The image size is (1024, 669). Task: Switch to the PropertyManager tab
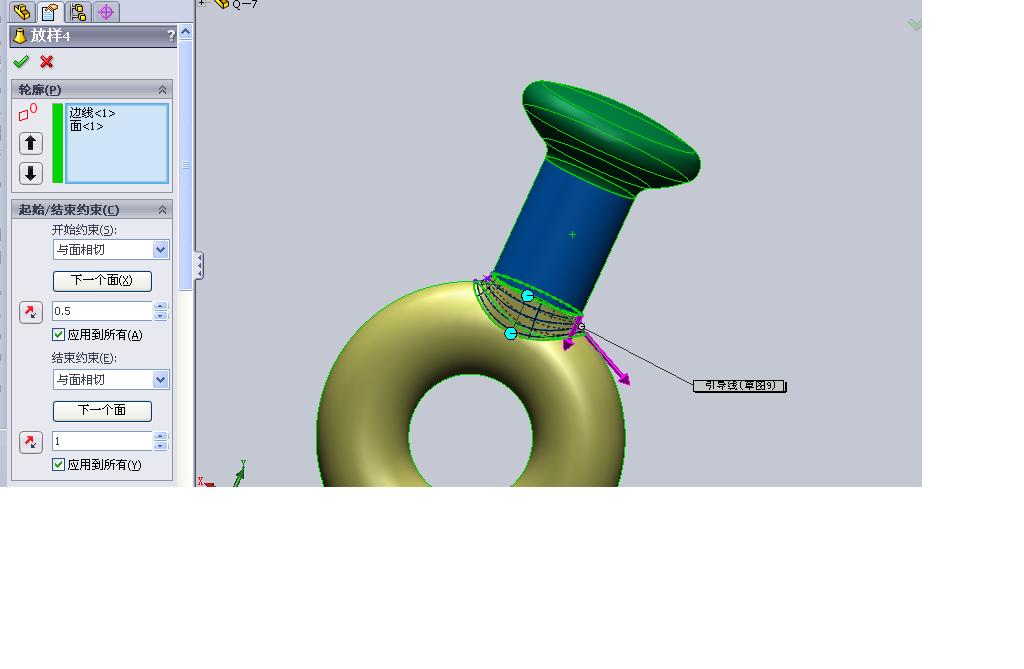pos(50,11)
